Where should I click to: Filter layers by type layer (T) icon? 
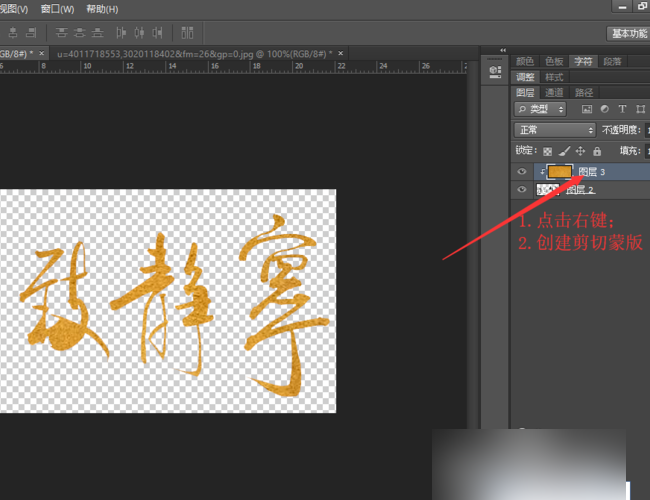pyautogui.click(x=622, y=109)
